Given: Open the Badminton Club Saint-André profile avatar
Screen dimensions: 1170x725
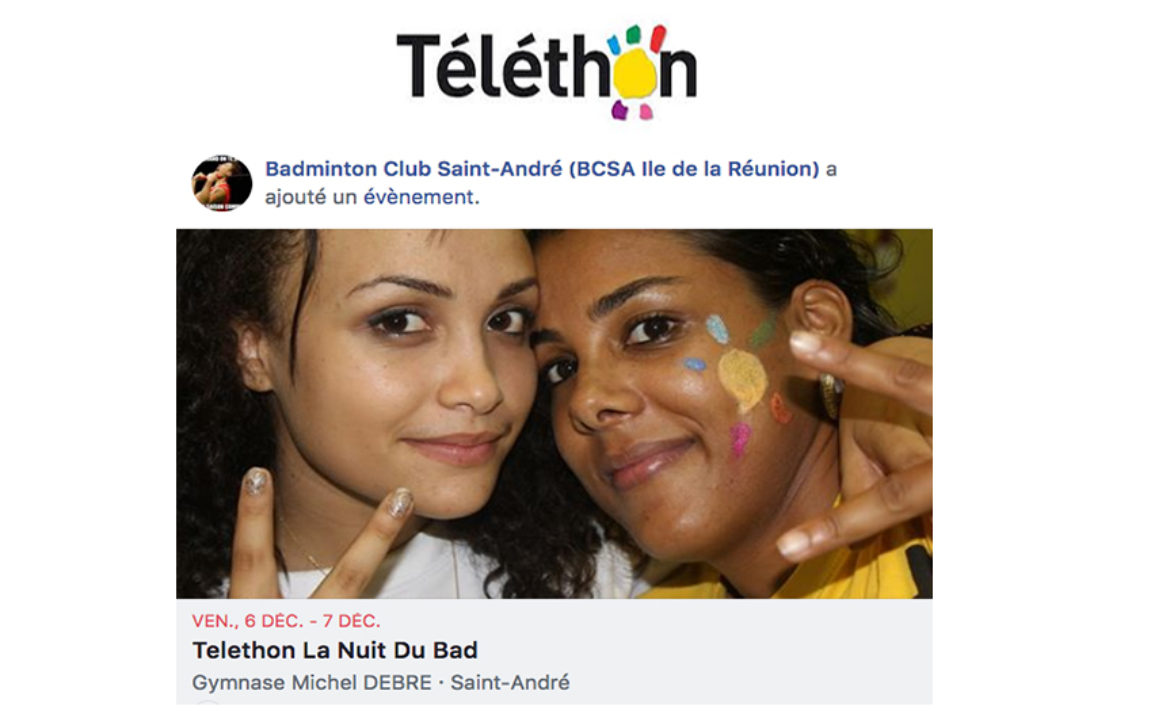Looking at the screenshot, I should point(222,183).
